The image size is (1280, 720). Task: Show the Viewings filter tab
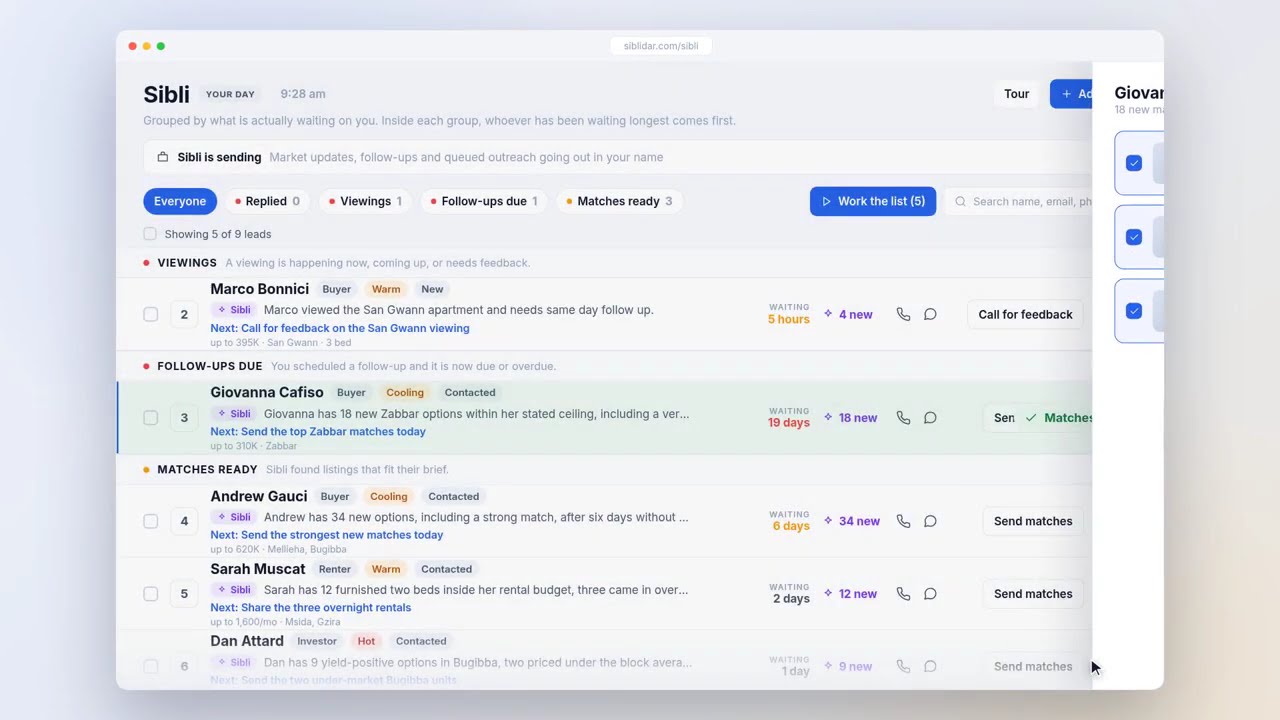(365, 201)
